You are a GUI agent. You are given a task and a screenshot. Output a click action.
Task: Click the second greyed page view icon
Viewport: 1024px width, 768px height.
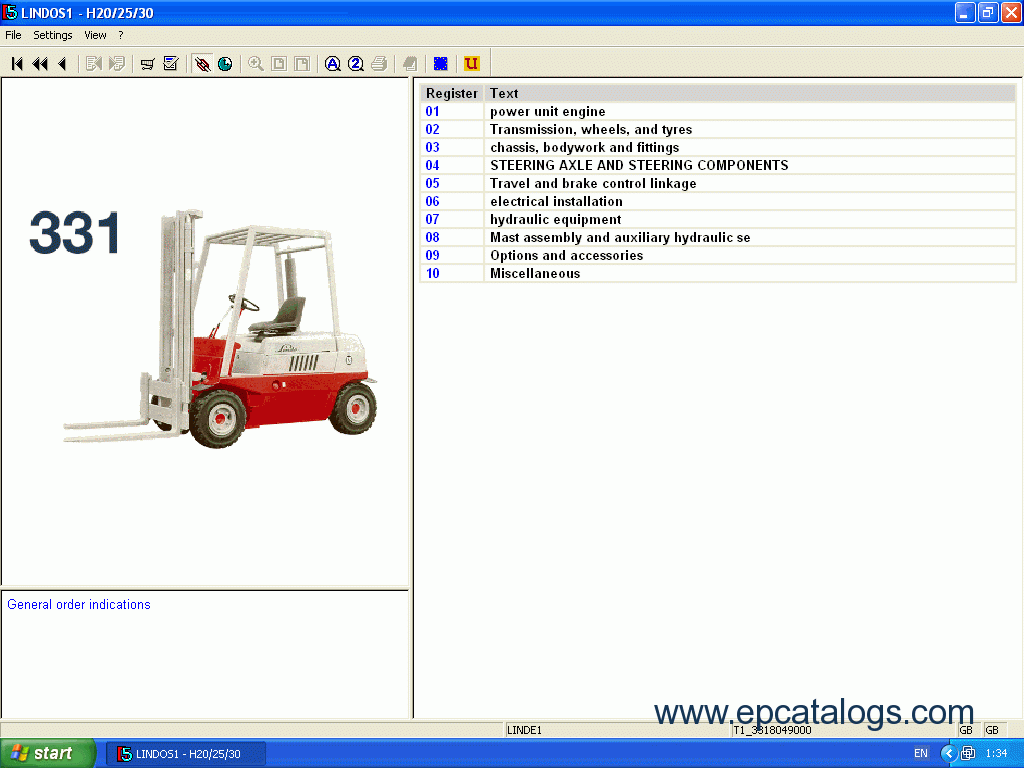tap(302, 63)
